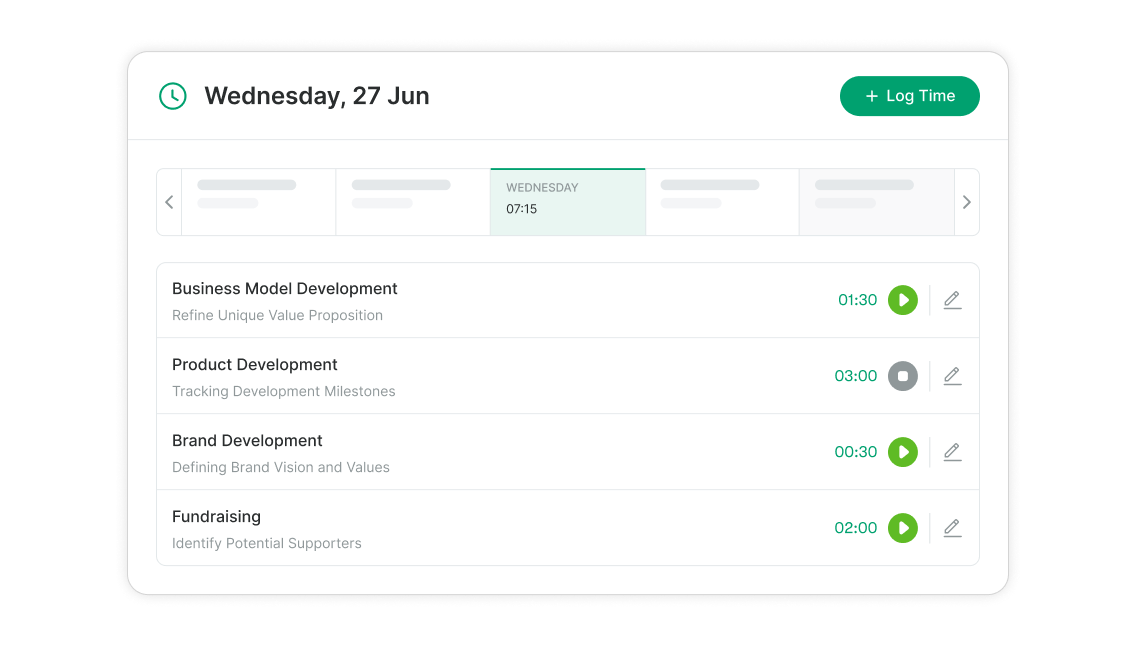Screen dimensions: 1136x648
Task: Click the 'Fundraising' title
Action: point(216,517)
